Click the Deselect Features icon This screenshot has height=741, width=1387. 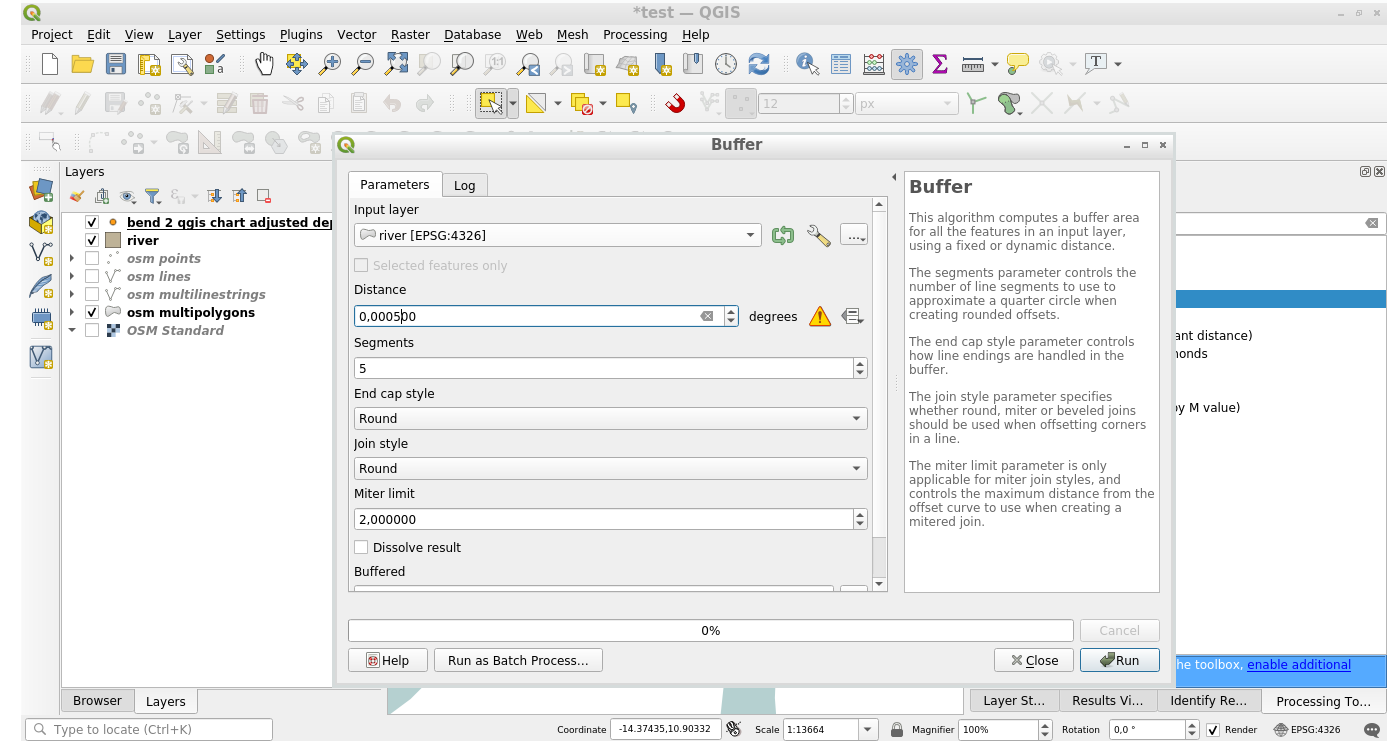(582, 103)
